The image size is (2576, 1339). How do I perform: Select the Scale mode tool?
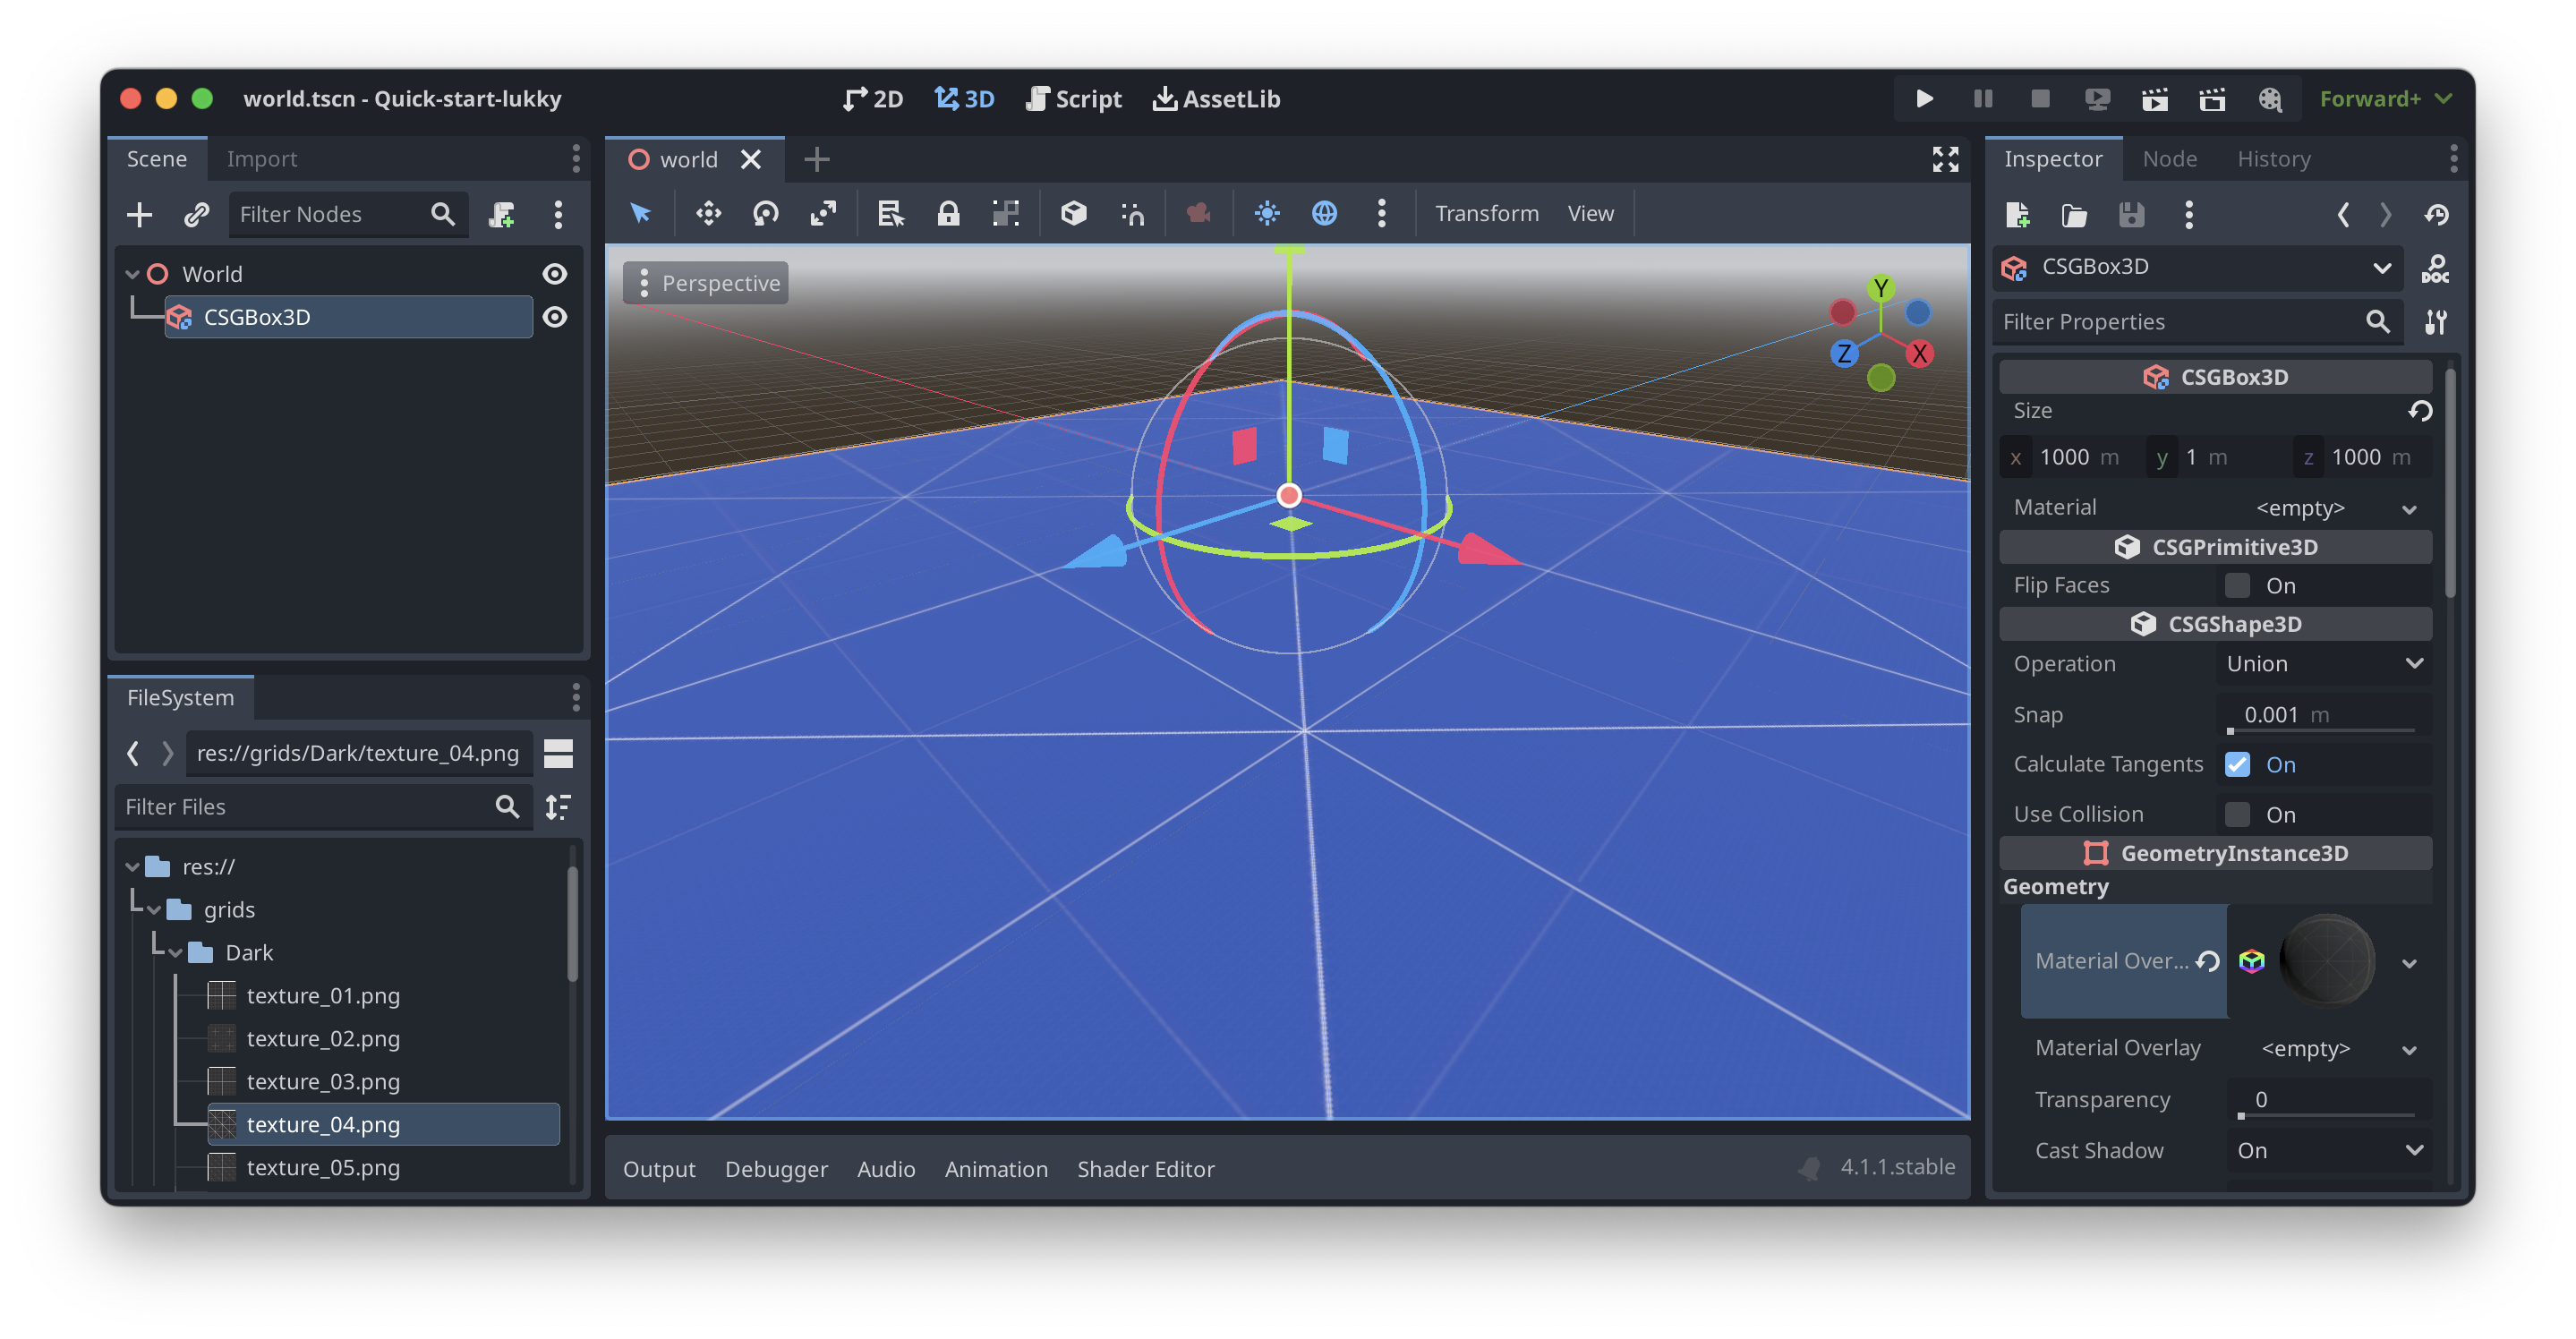tap(823, 213)
